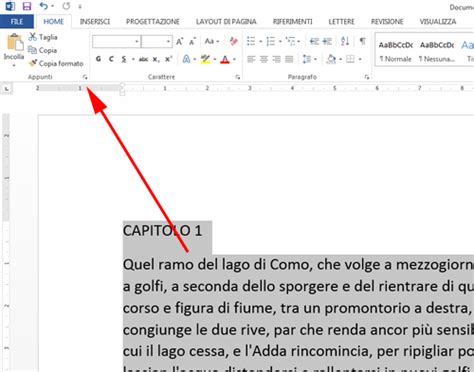Select the HOME tab
The height and width of the screenshot is (372, 474).
[53, 22]
